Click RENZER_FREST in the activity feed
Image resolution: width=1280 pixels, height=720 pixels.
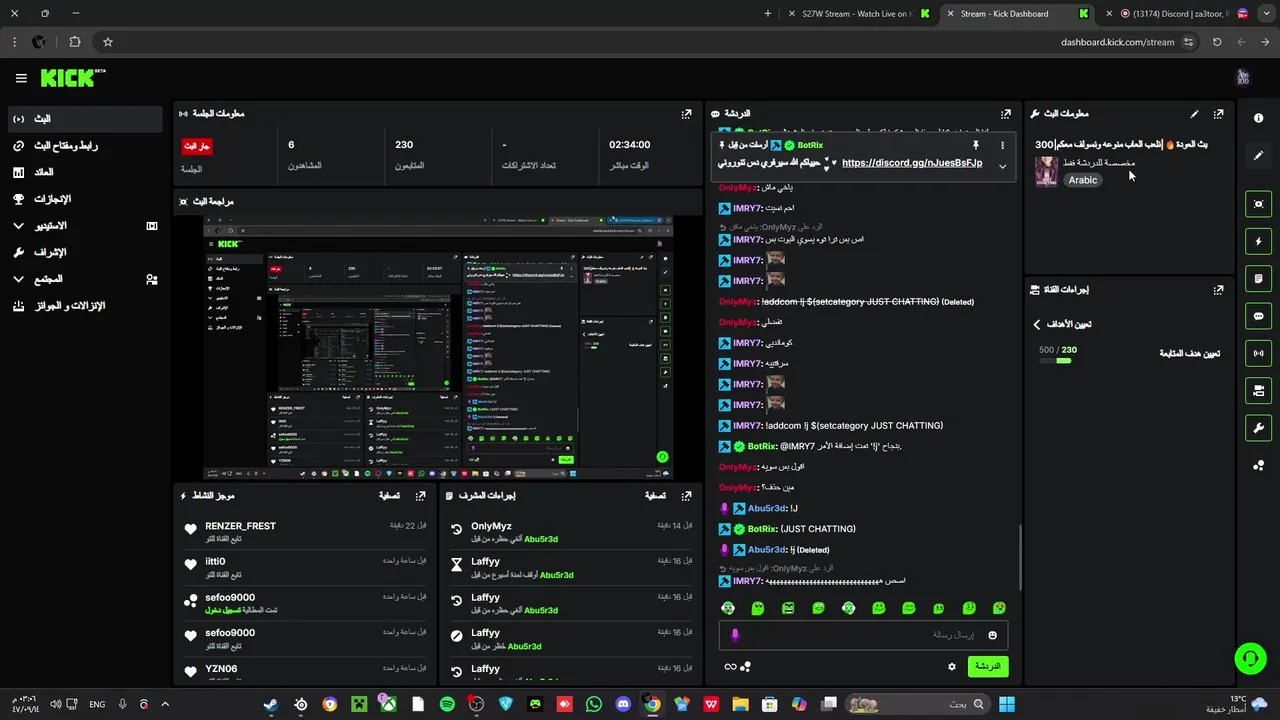point(240,526)
